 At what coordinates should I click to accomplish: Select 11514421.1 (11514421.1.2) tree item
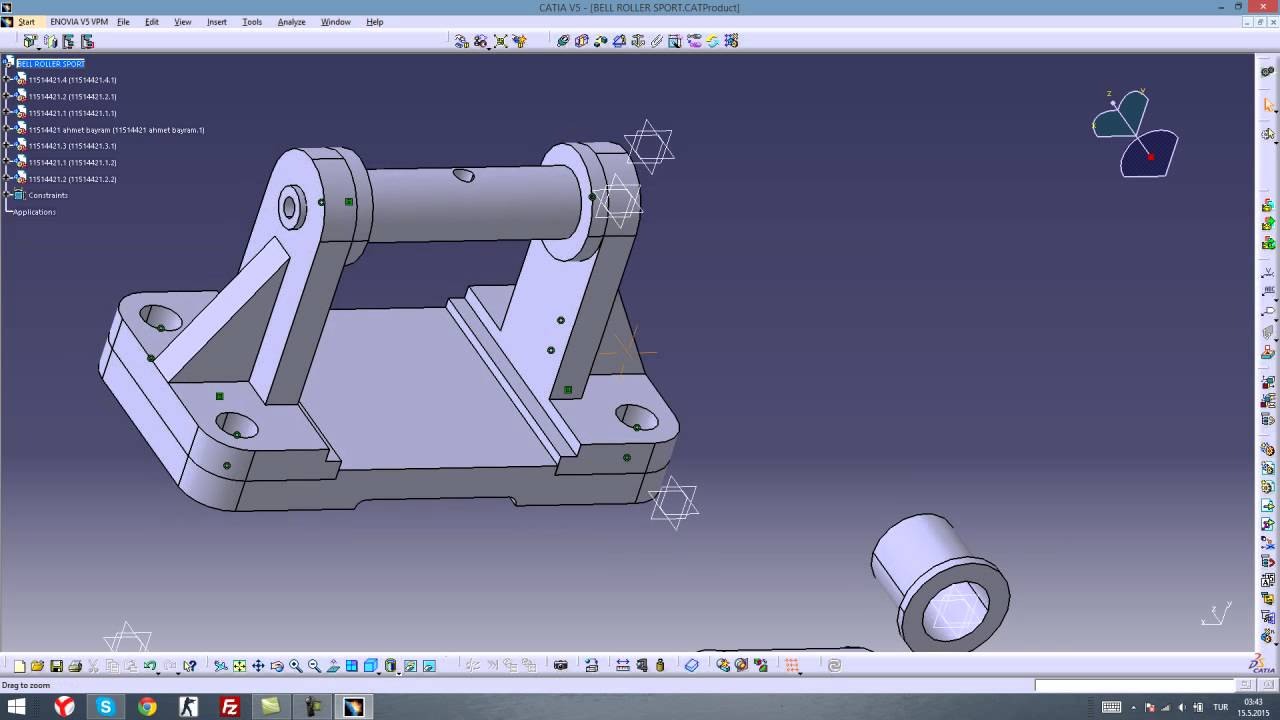point(72,162)
